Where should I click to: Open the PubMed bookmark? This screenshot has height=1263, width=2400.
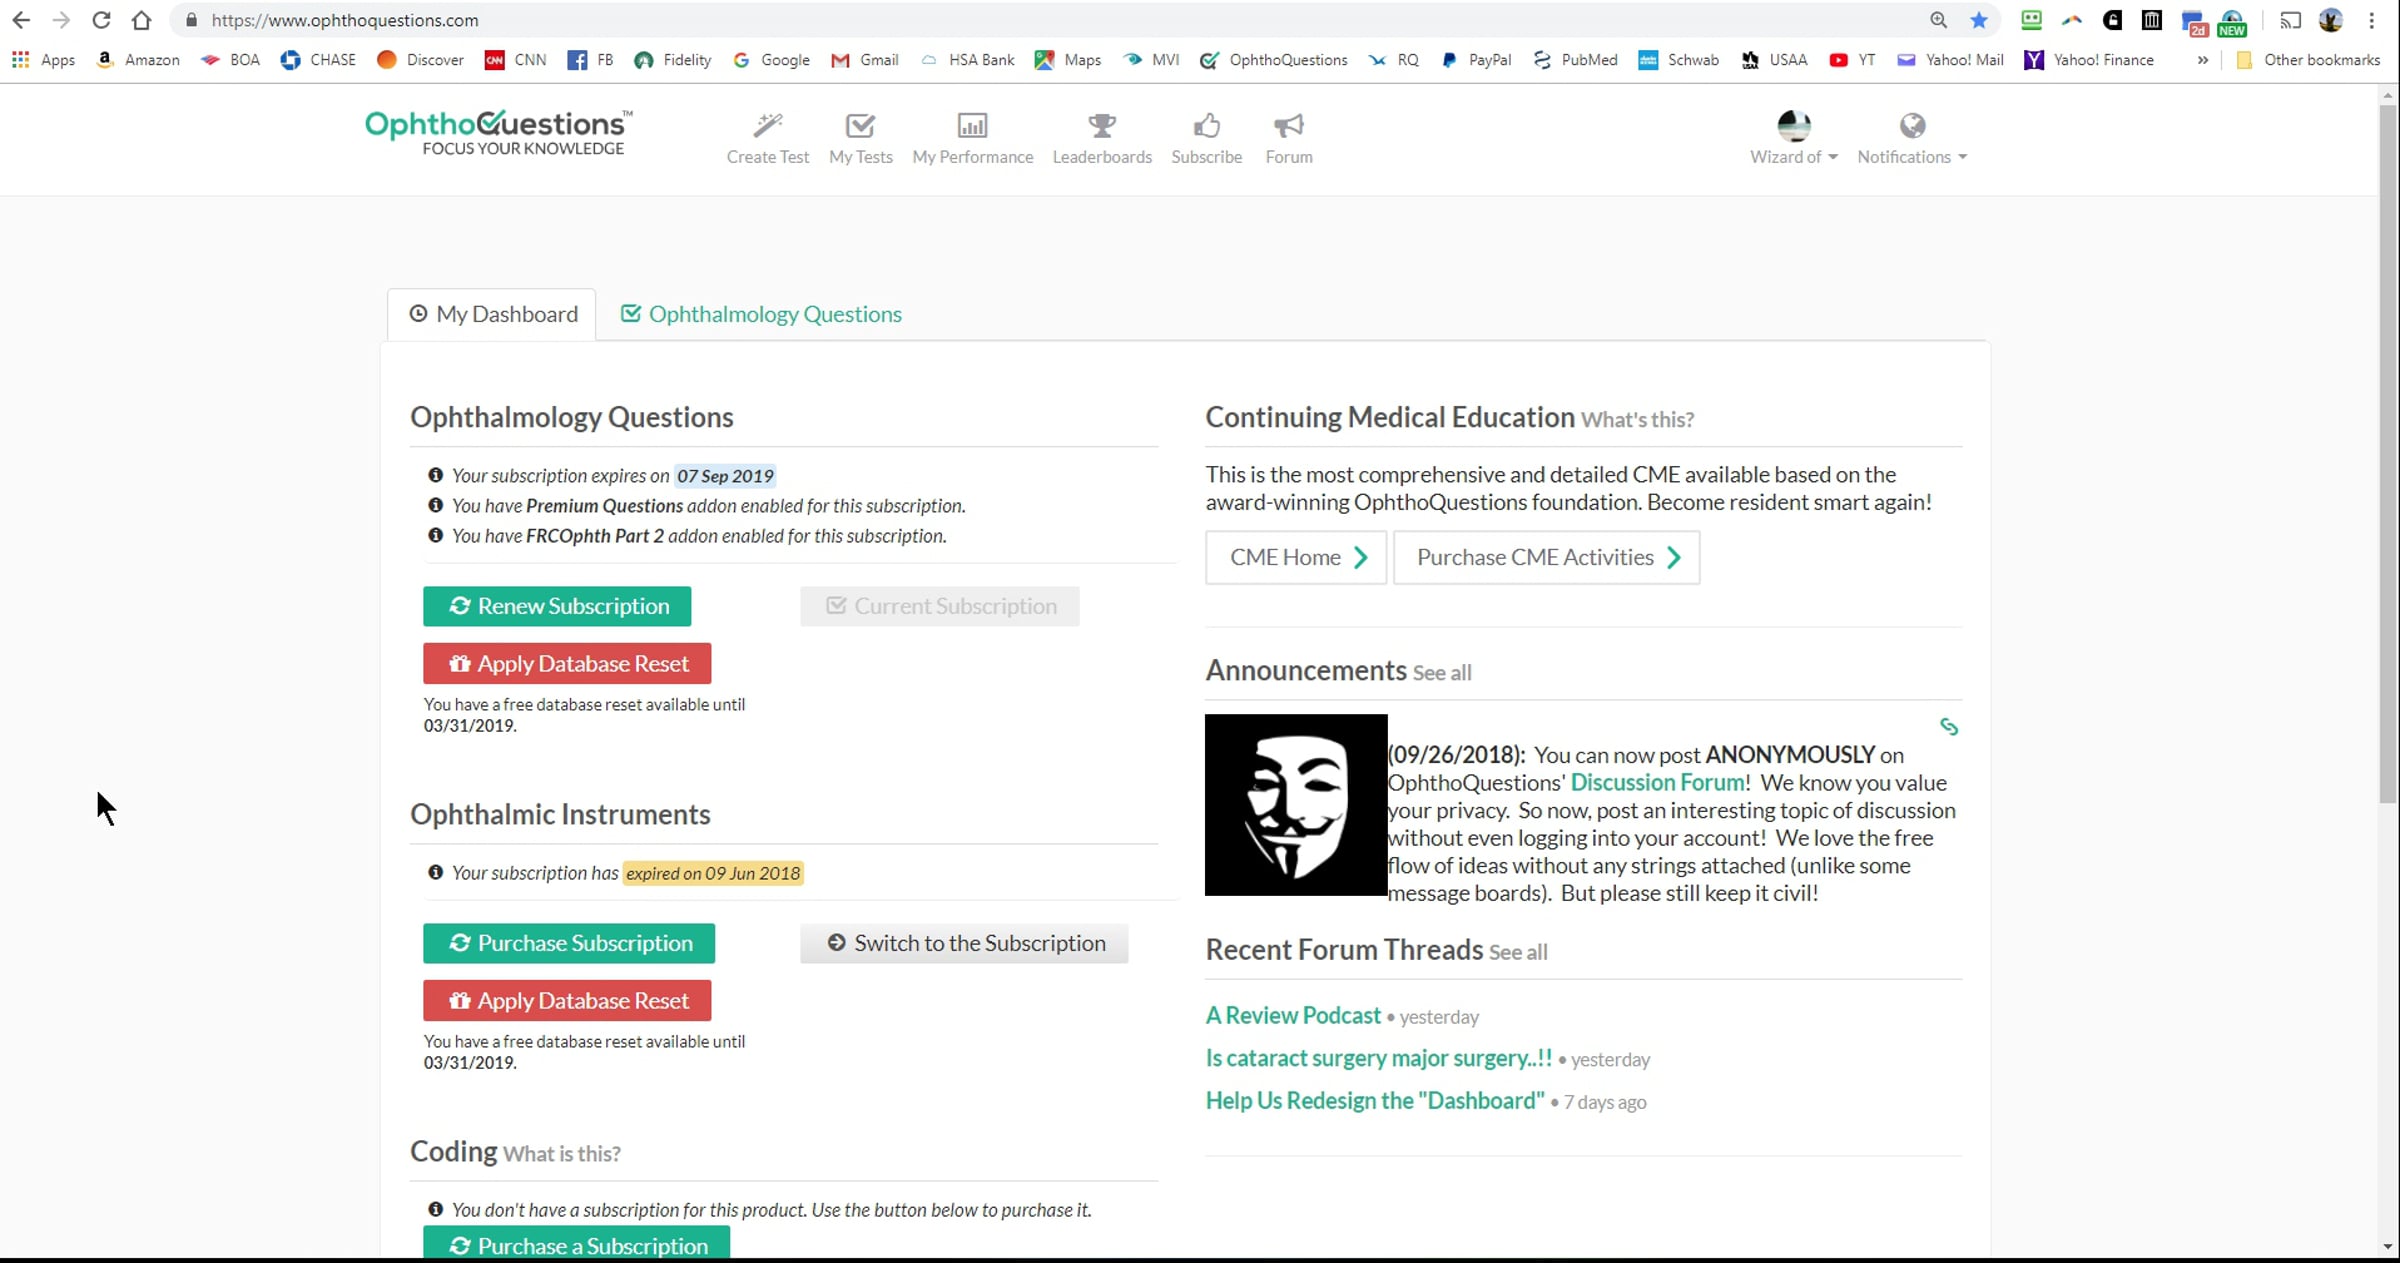(1575, 60)
